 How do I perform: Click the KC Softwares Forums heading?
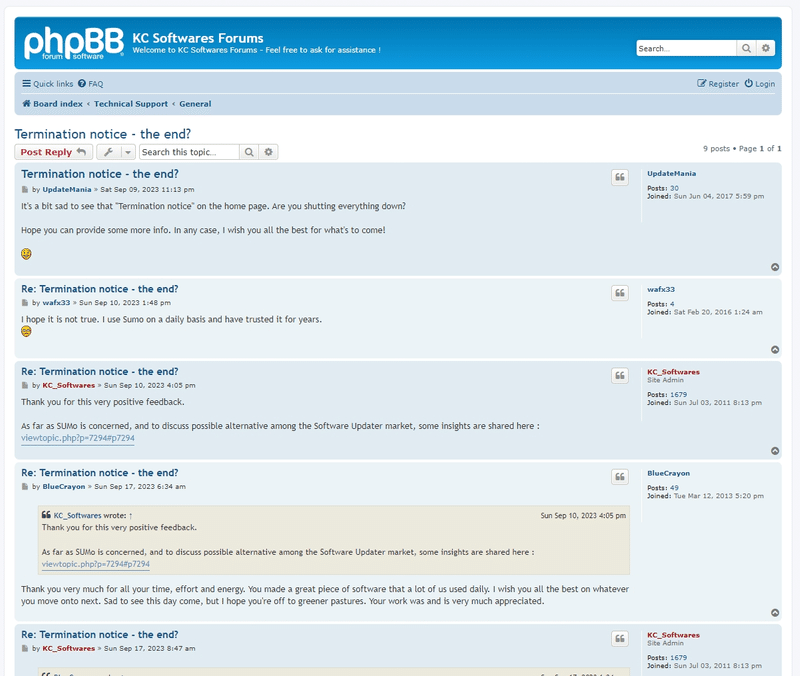[x=197, y=38]
